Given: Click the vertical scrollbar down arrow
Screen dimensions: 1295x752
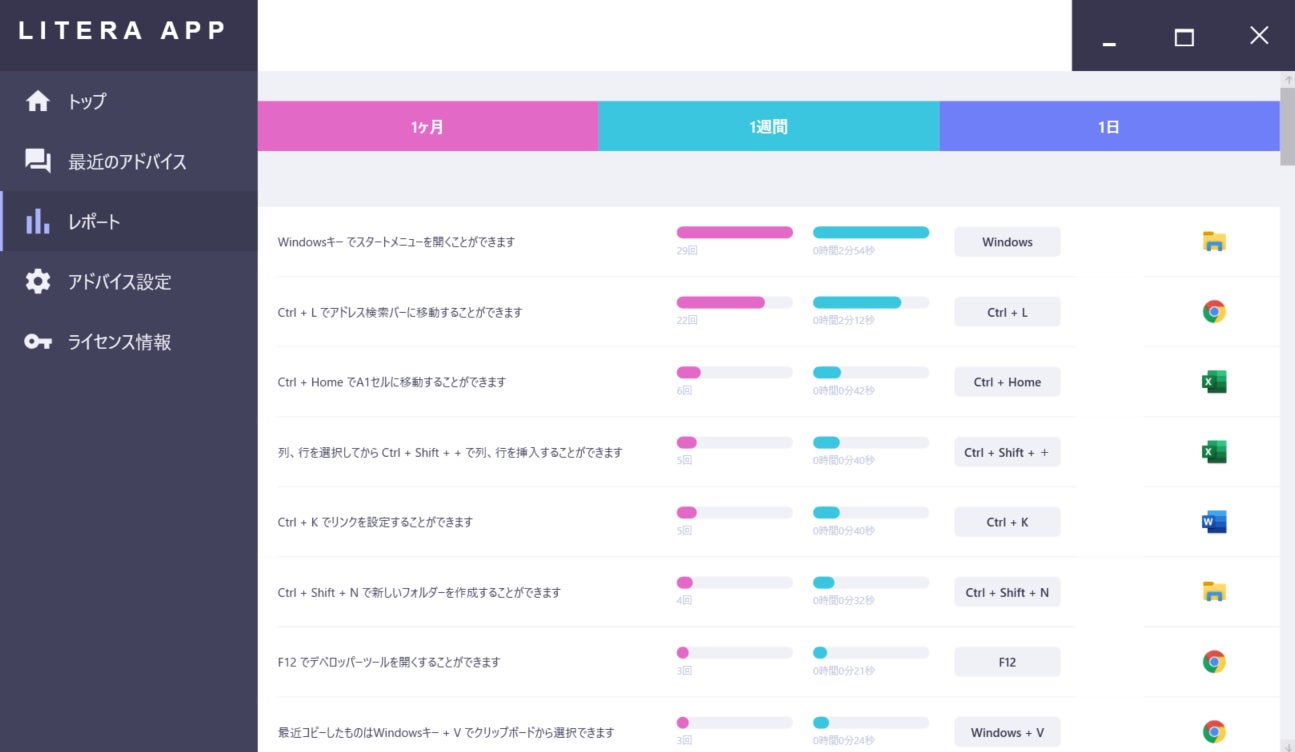Looking at the screenshot, I should tap(1287, 744).
